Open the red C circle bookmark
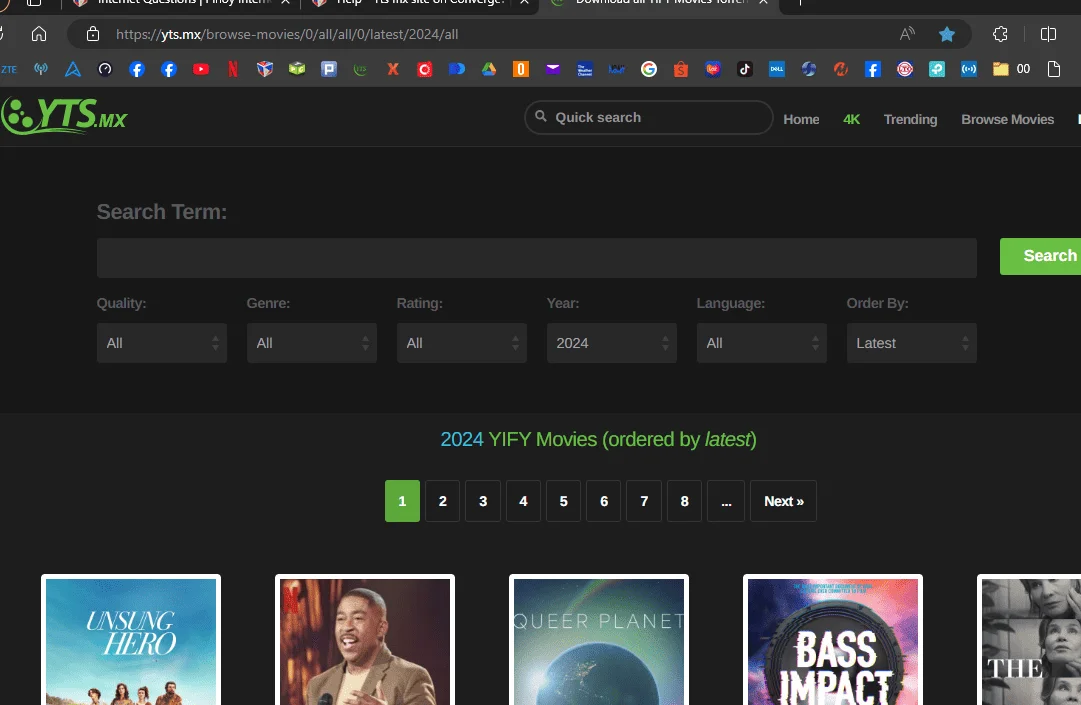 pos(425,69)
